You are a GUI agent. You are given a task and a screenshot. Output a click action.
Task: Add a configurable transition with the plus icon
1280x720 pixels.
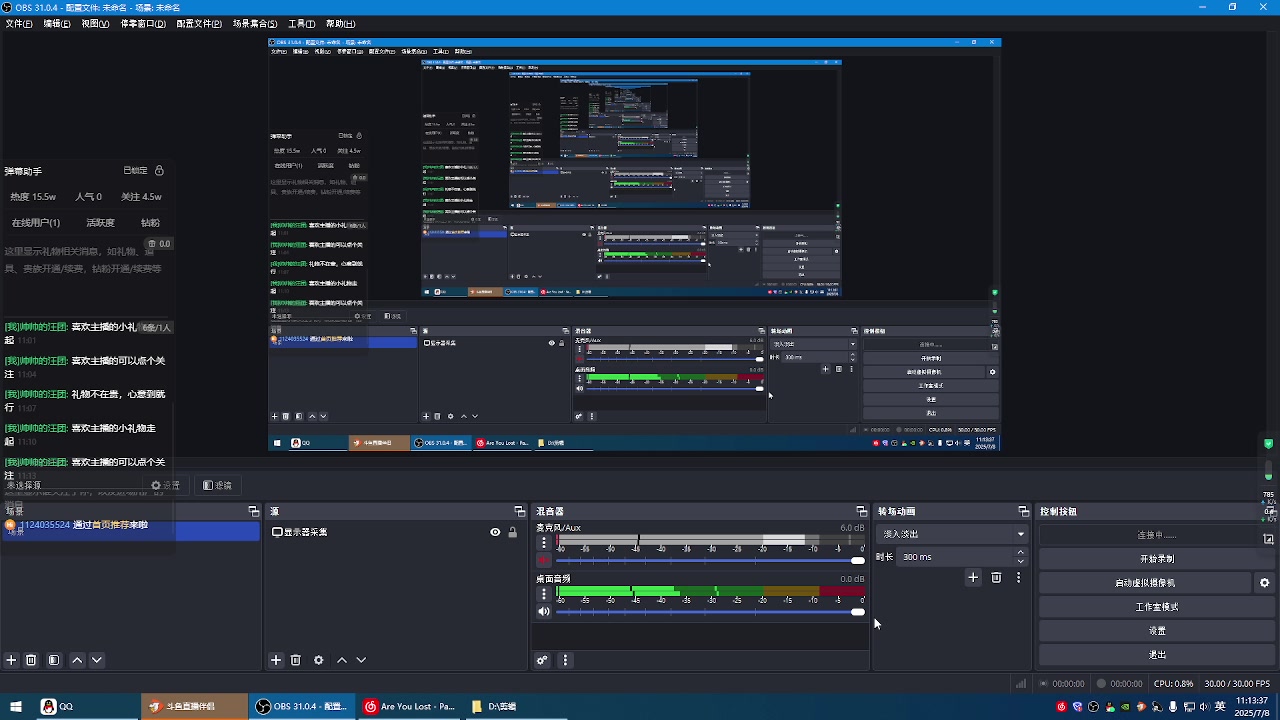click(973, 577)
